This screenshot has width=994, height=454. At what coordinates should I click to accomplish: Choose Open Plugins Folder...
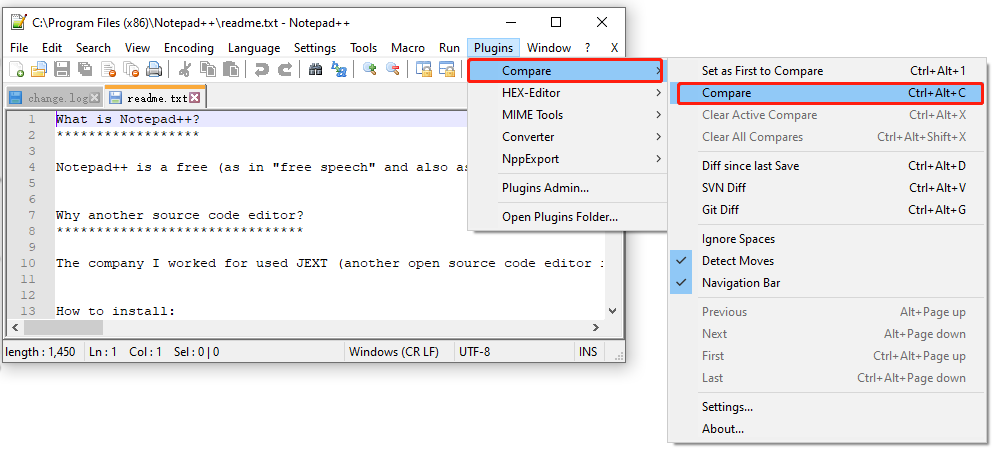click(x=567, y=217)
